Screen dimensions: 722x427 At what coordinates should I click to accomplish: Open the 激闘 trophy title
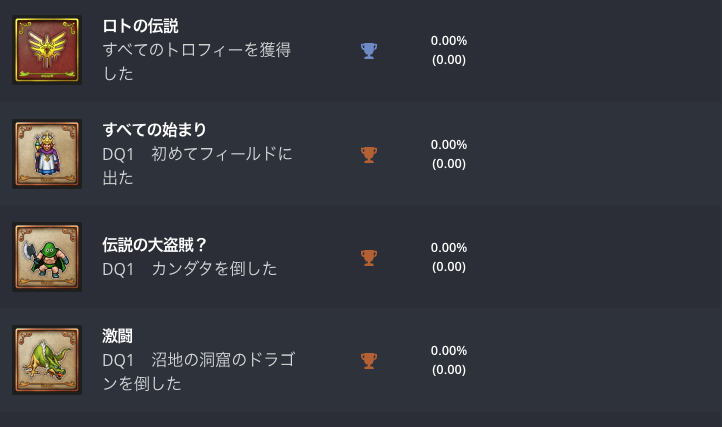tap(118, 336)
